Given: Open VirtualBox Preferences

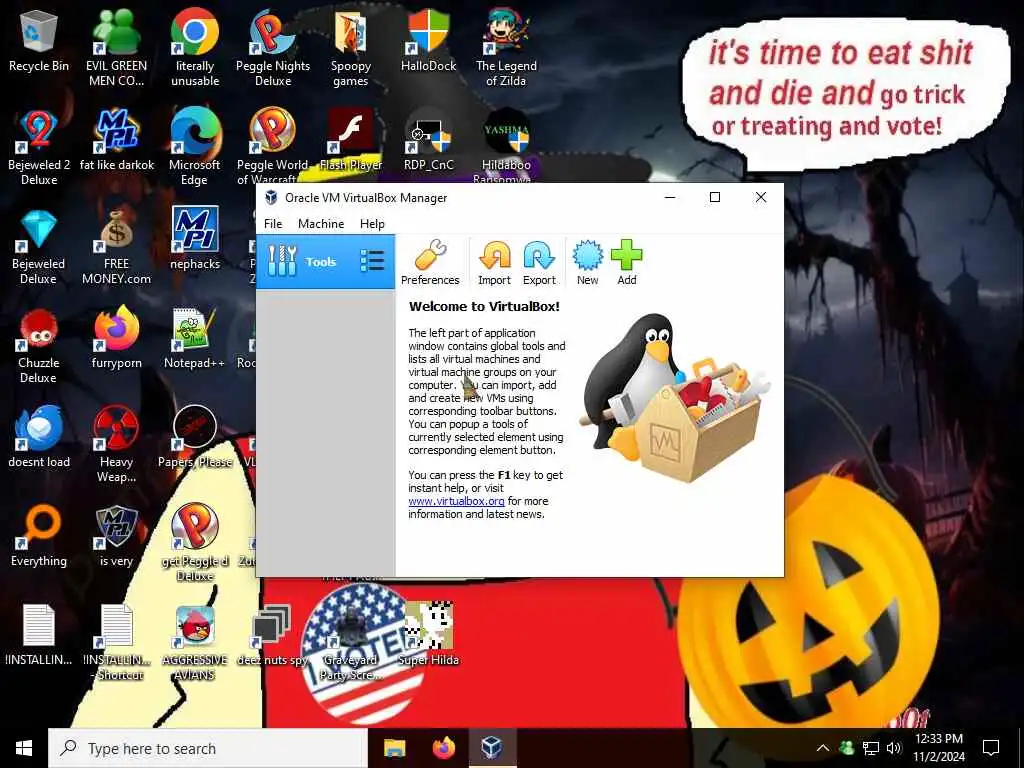Looking at the screenshot, I should [x=430, y=263].
